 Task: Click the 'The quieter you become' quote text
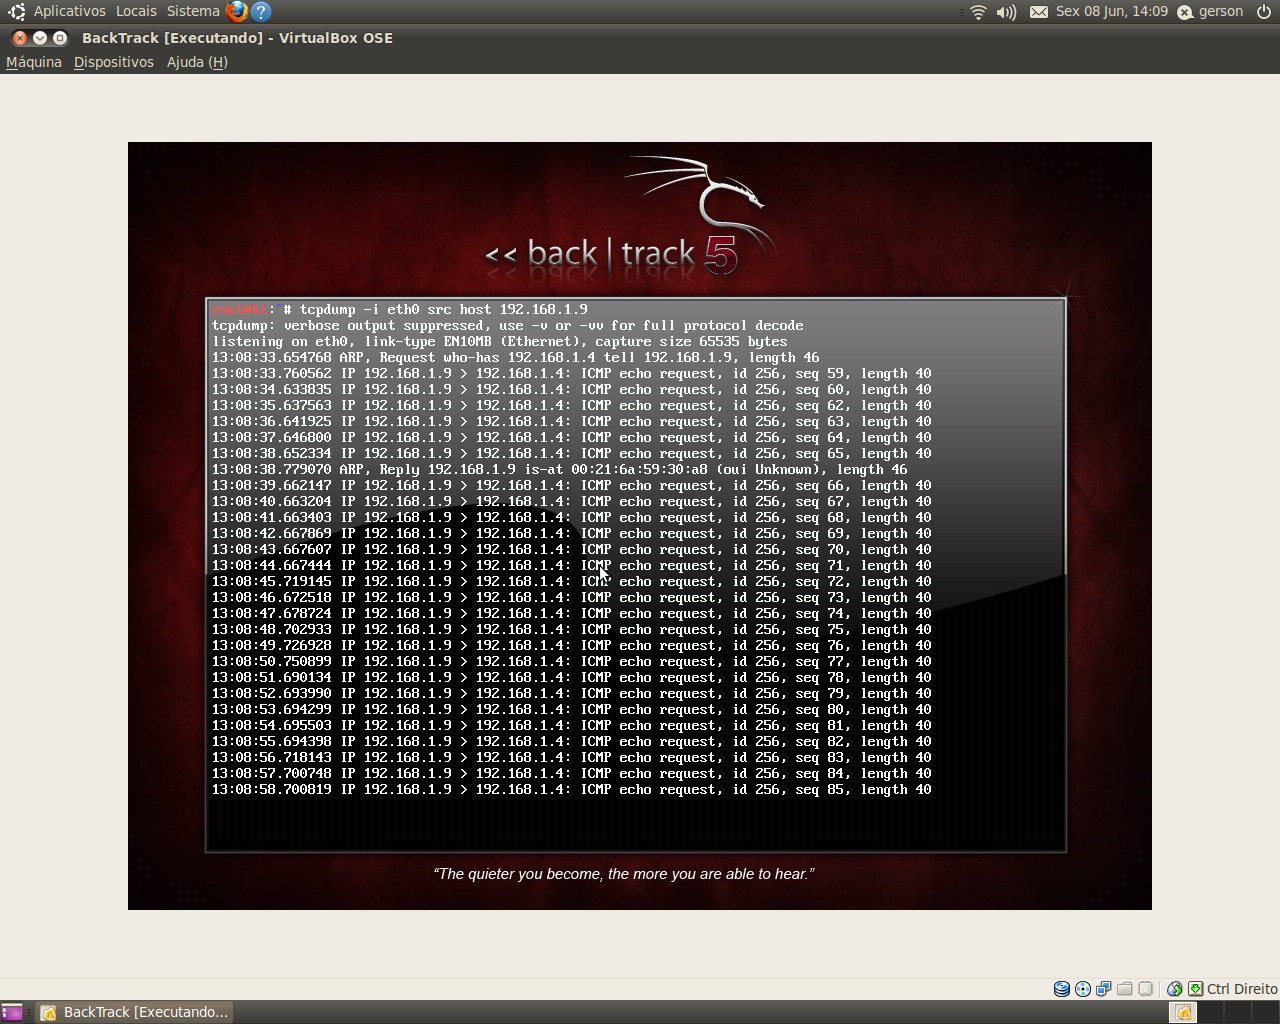(x=624, y=874)
